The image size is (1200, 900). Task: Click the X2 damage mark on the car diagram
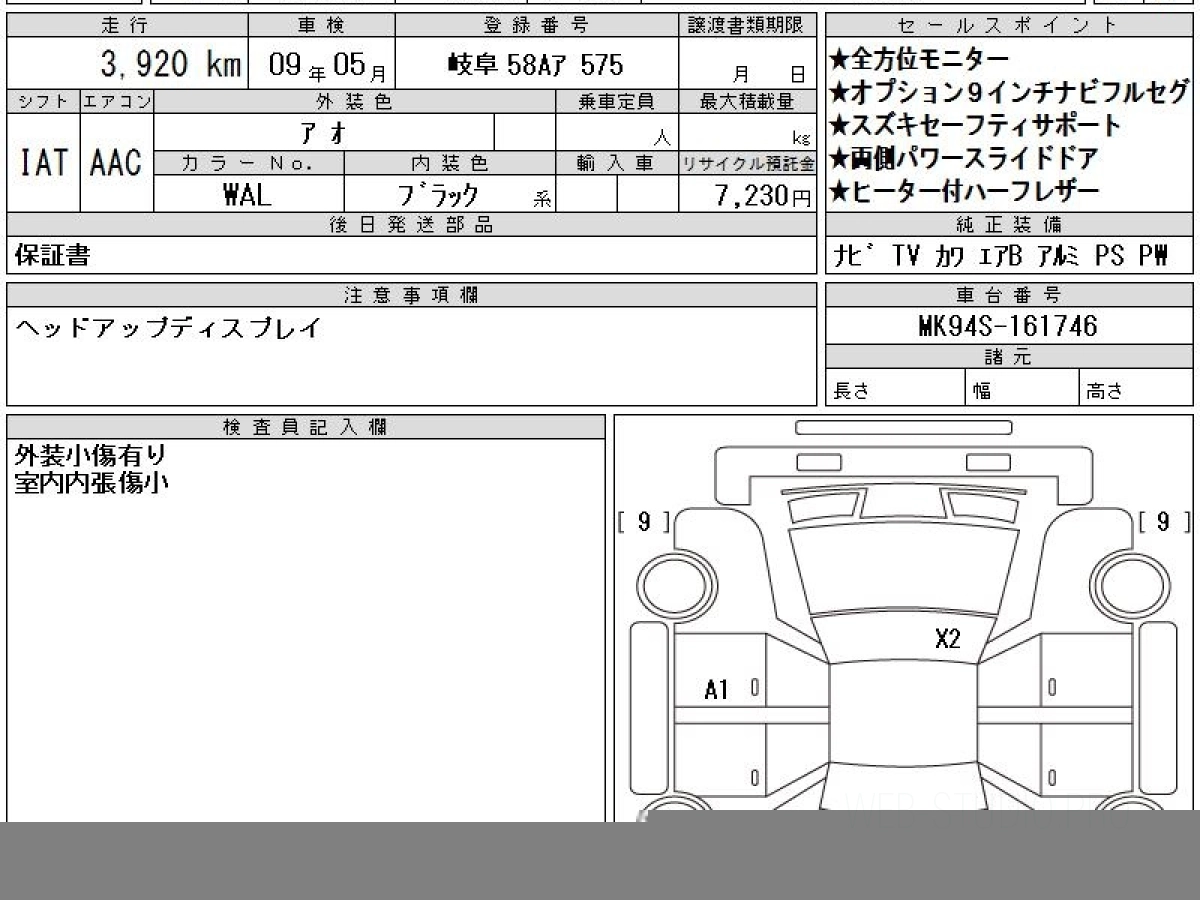pyautogui.click(x=947, y=639)
